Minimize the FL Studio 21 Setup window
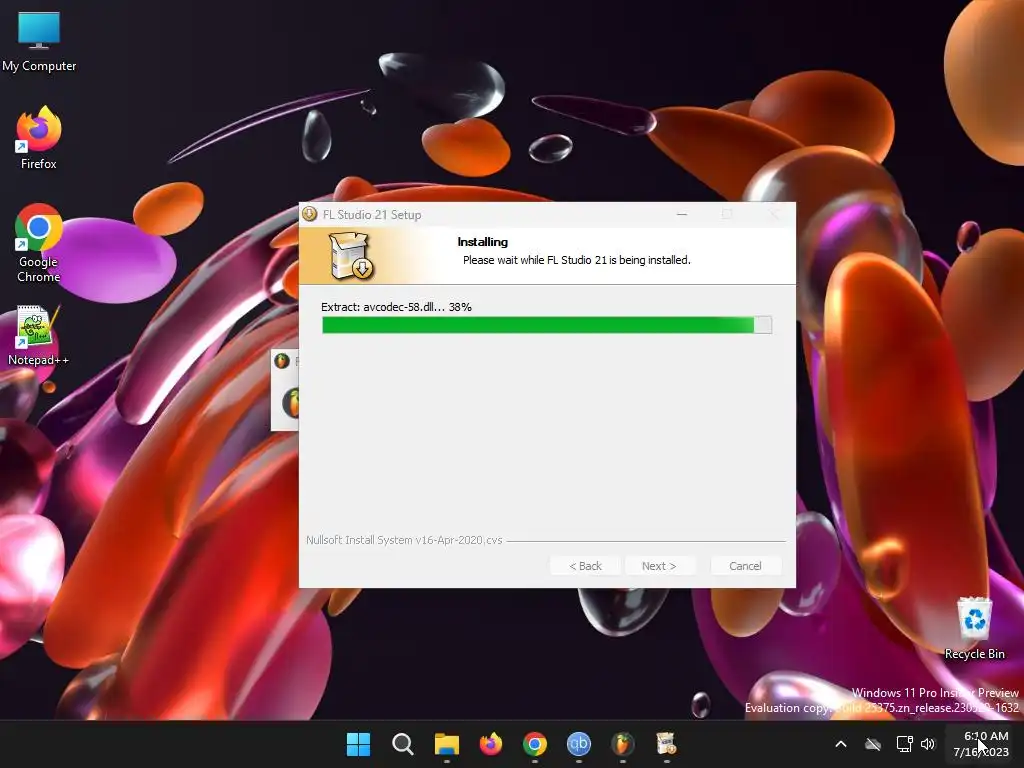Viewport: 1024px width, 768px height. [x=682, y=214]
